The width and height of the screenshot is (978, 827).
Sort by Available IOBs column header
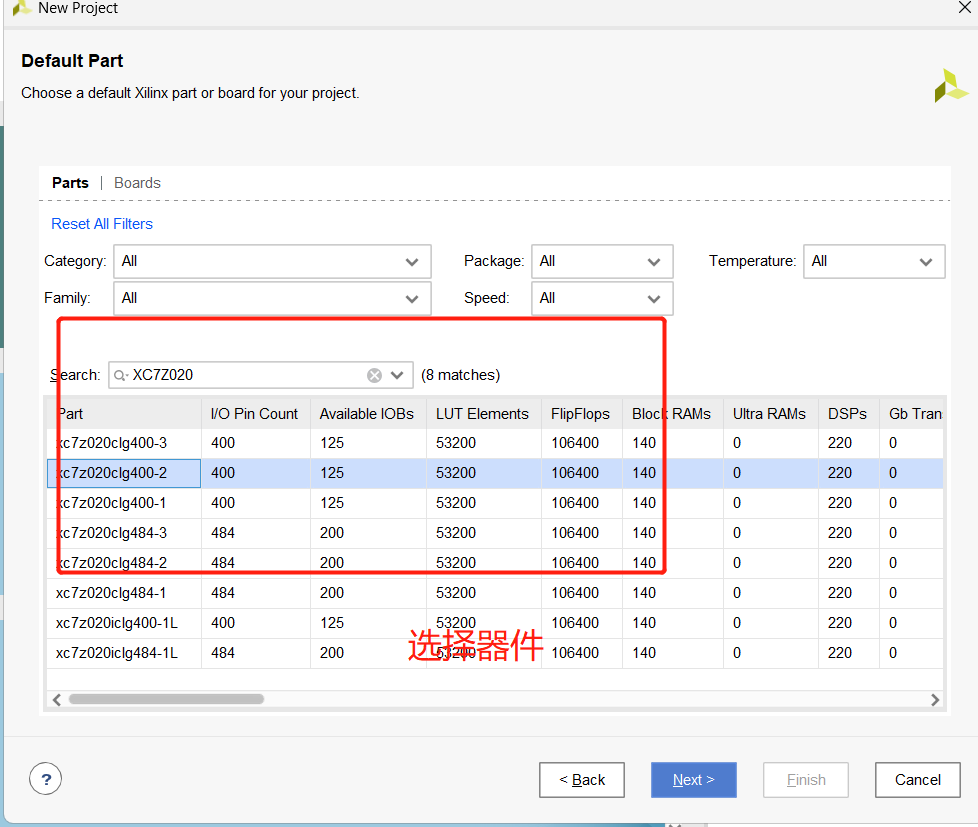(368, 414)
